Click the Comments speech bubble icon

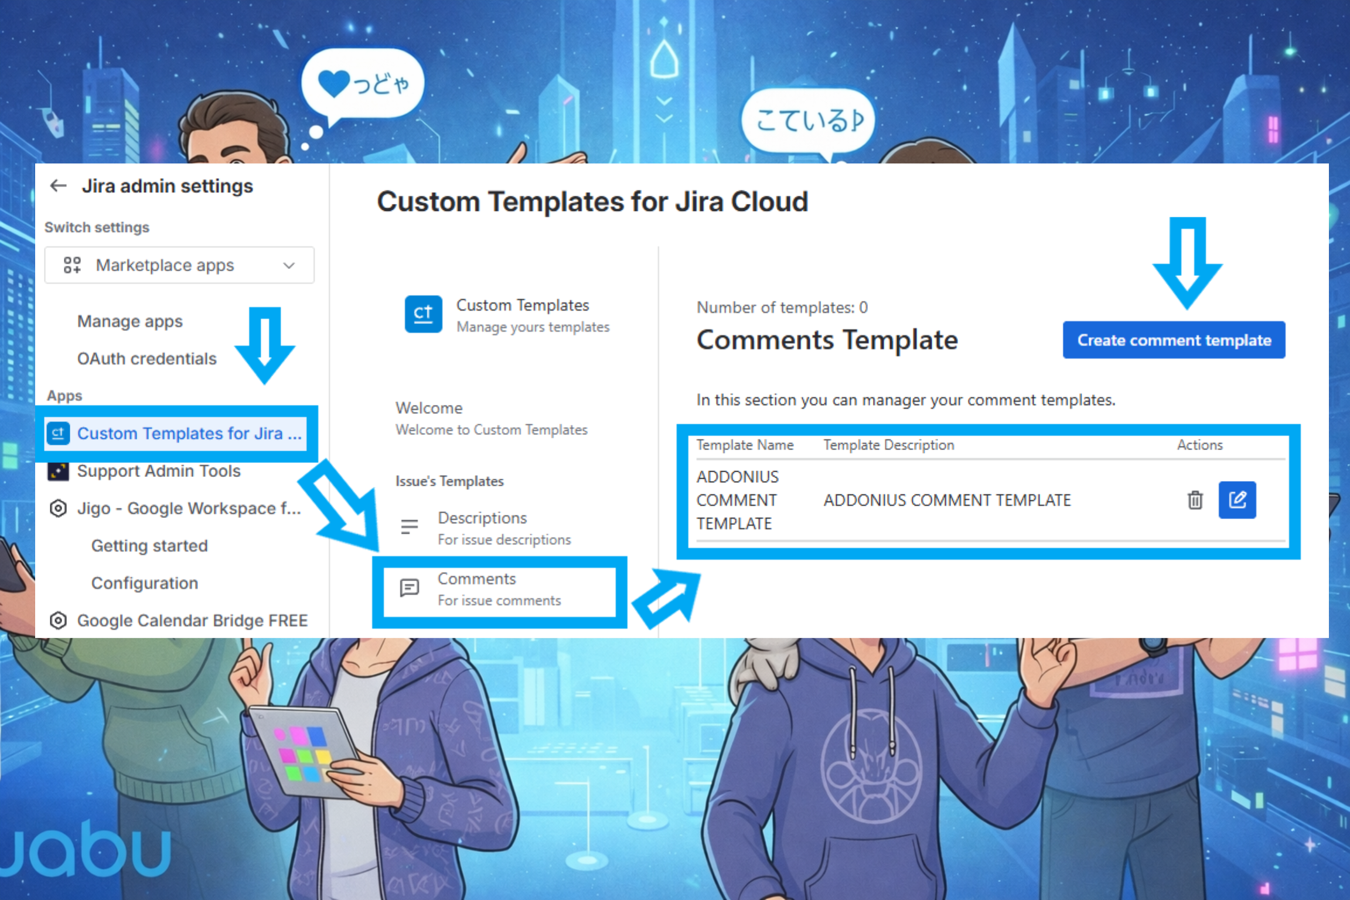(x=409, y=588)
